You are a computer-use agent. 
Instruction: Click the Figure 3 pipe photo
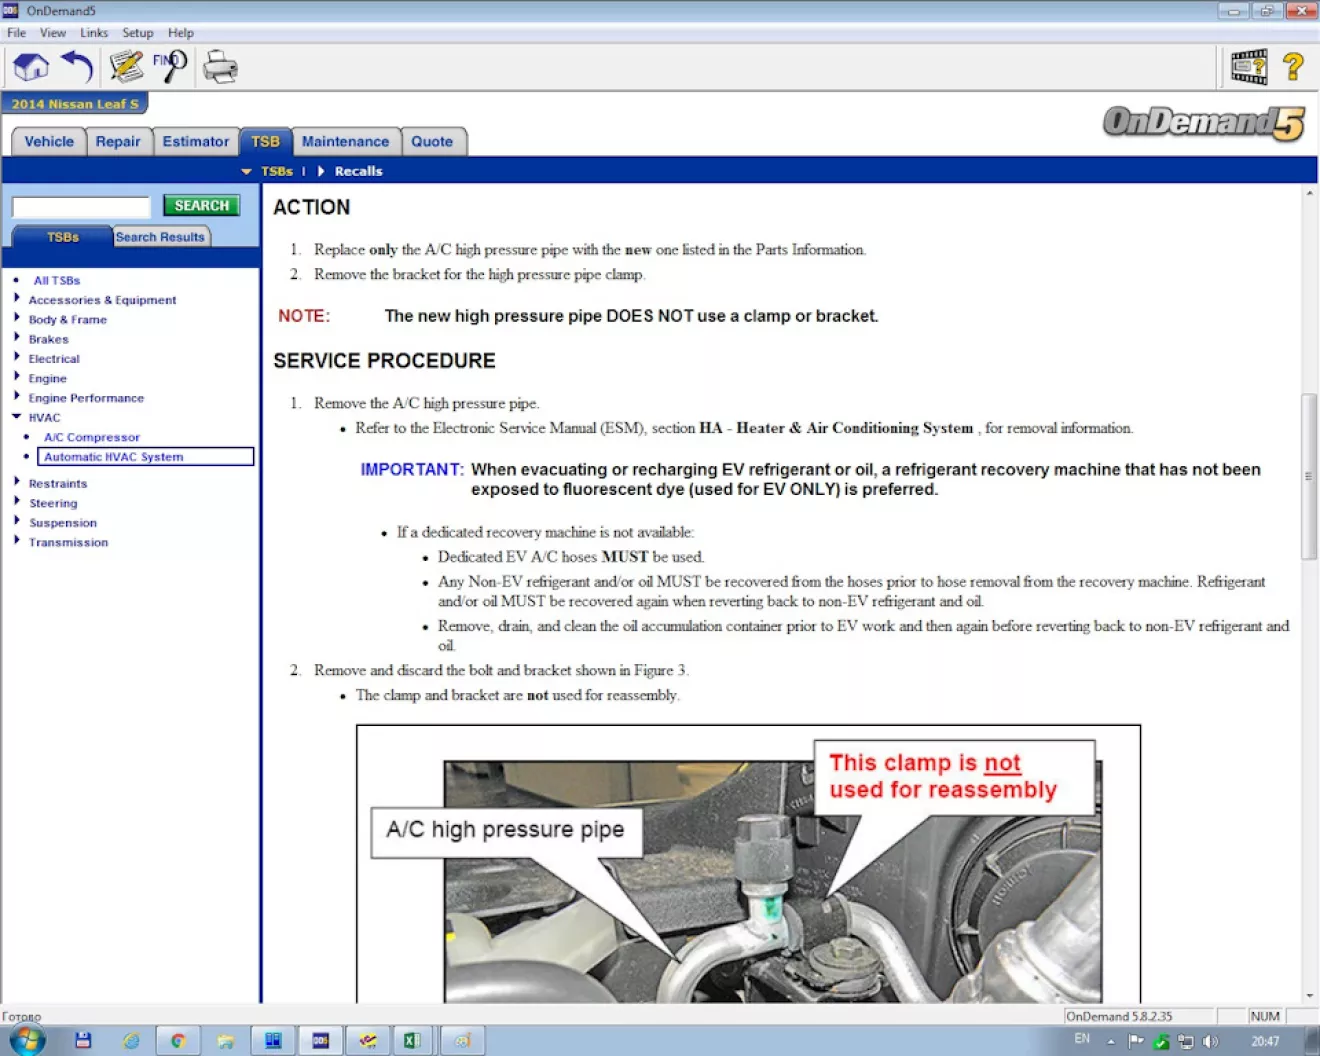pos(773,882)
